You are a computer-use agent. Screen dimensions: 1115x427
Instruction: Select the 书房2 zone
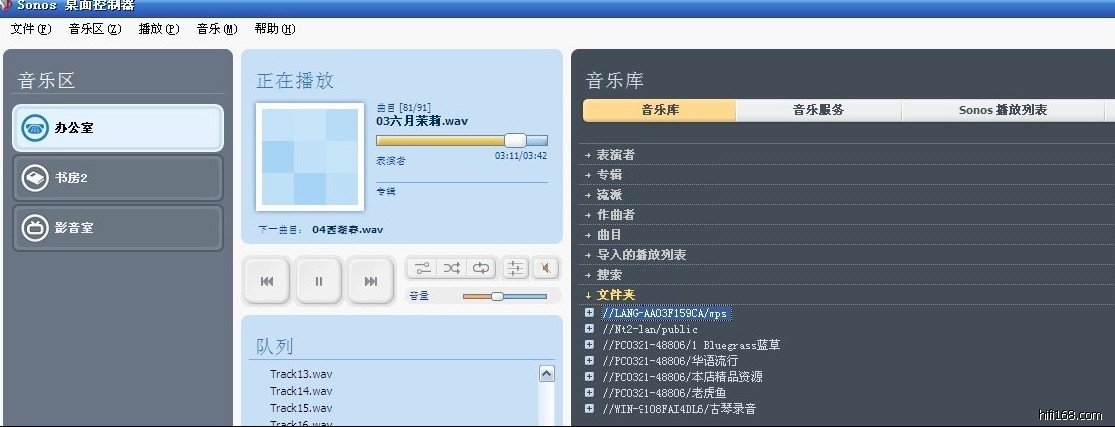click(118, 178)
